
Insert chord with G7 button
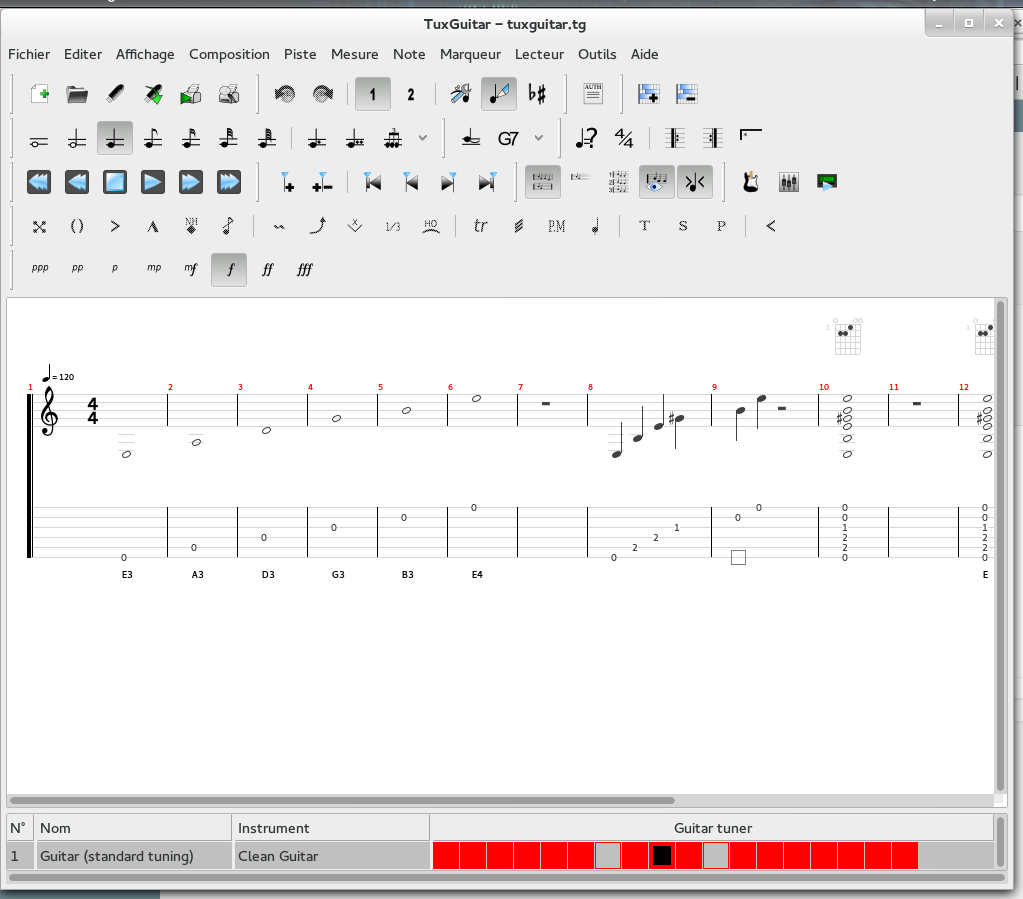tap(508, 138)
